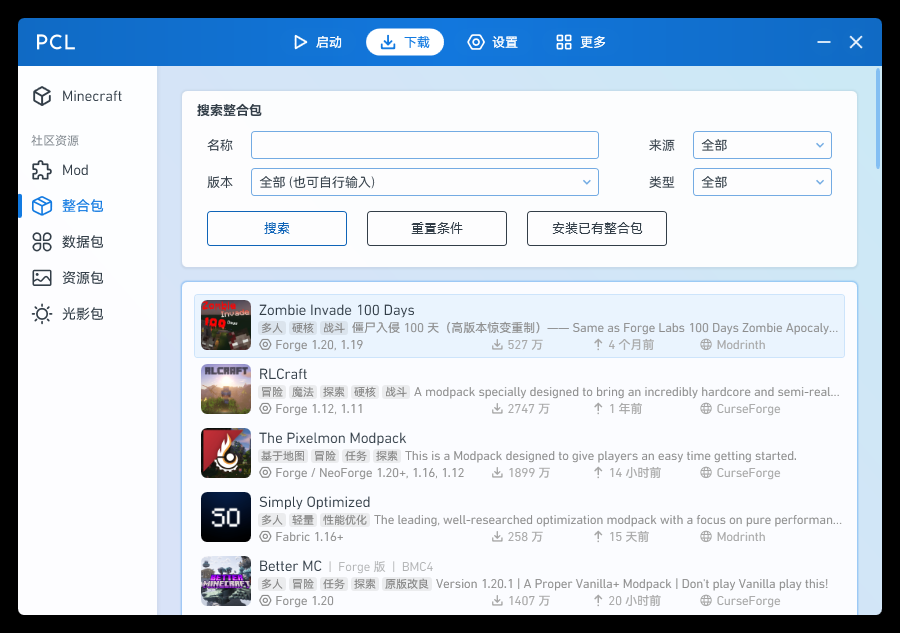This screenshot has height=633, width=900.
Task: Click the 资源包 picture icon
Action: point(42,278)
